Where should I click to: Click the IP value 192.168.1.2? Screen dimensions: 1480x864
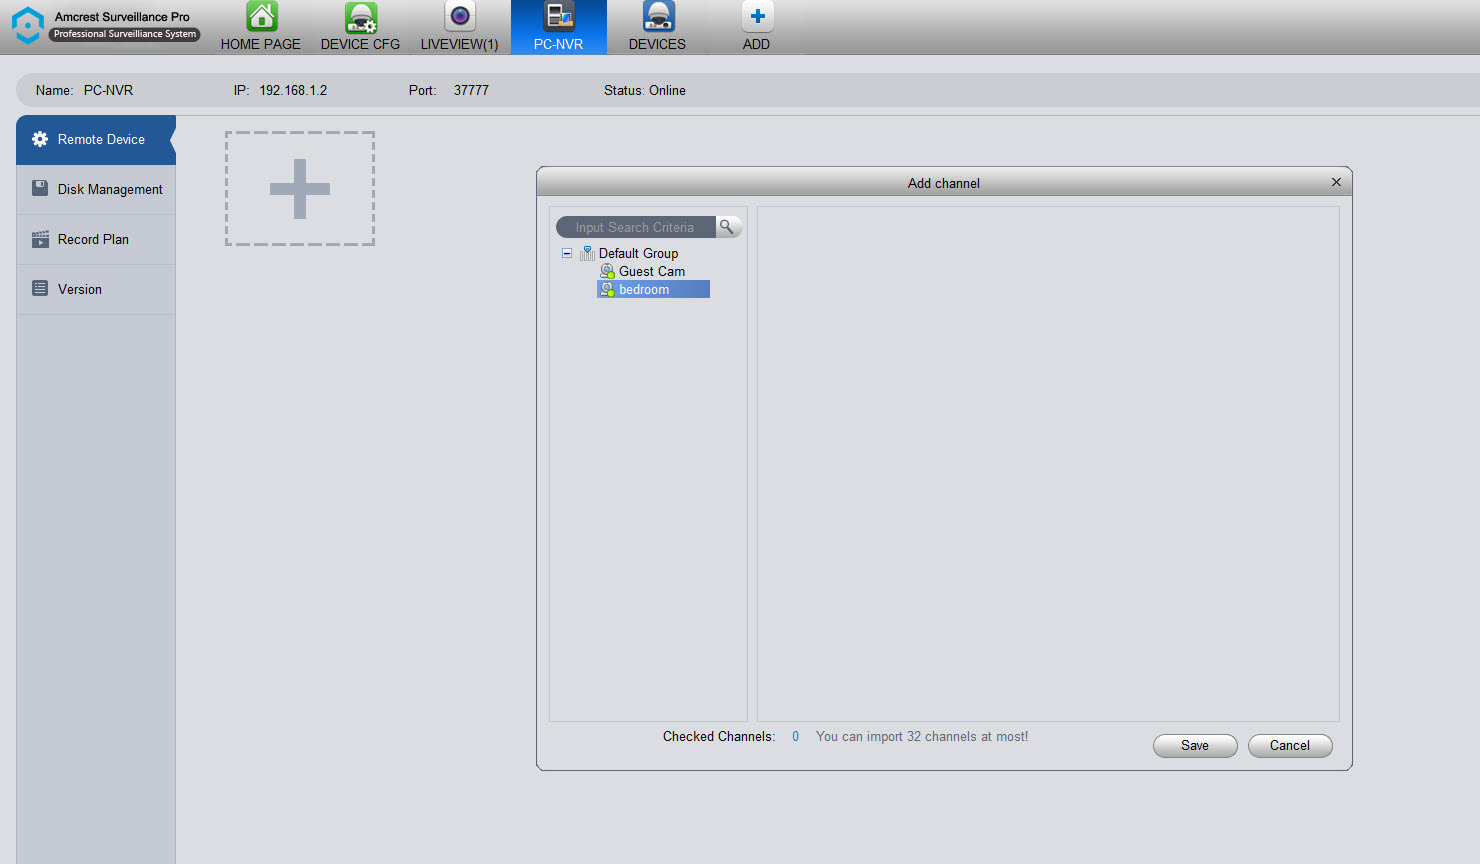293,90
